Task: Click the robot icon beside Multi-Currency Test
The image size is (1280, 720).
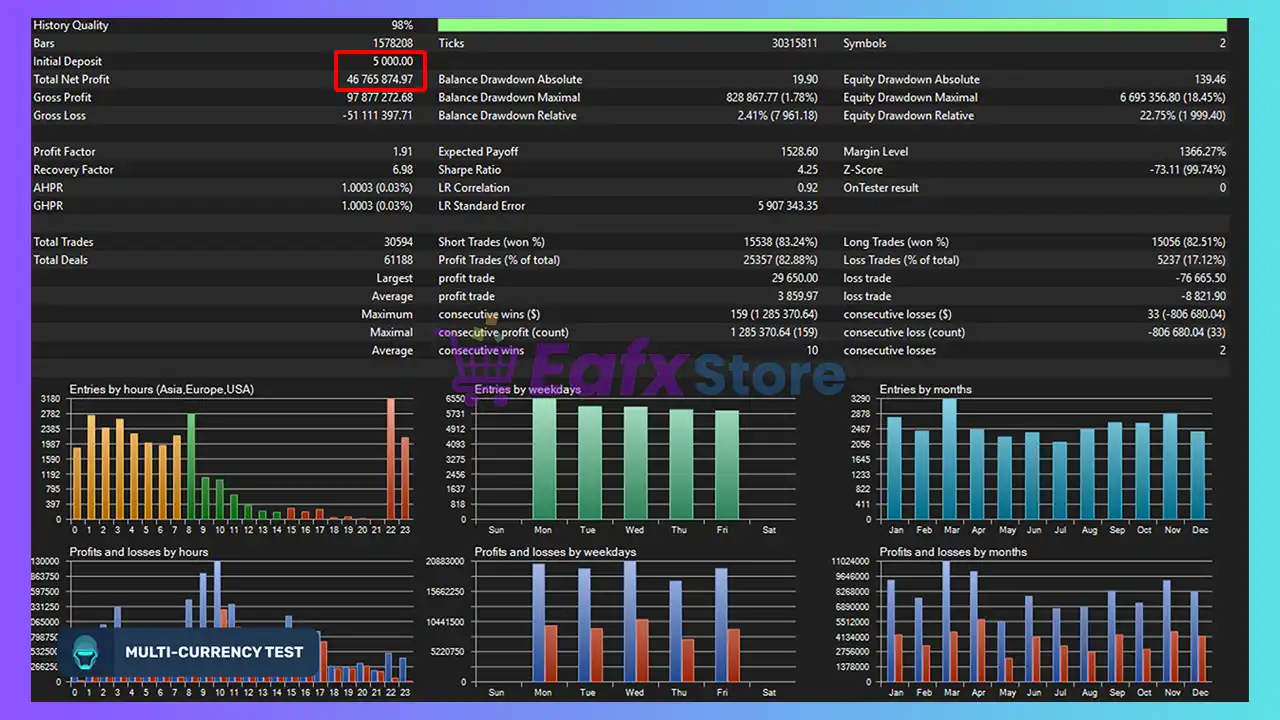Action: 87,652
